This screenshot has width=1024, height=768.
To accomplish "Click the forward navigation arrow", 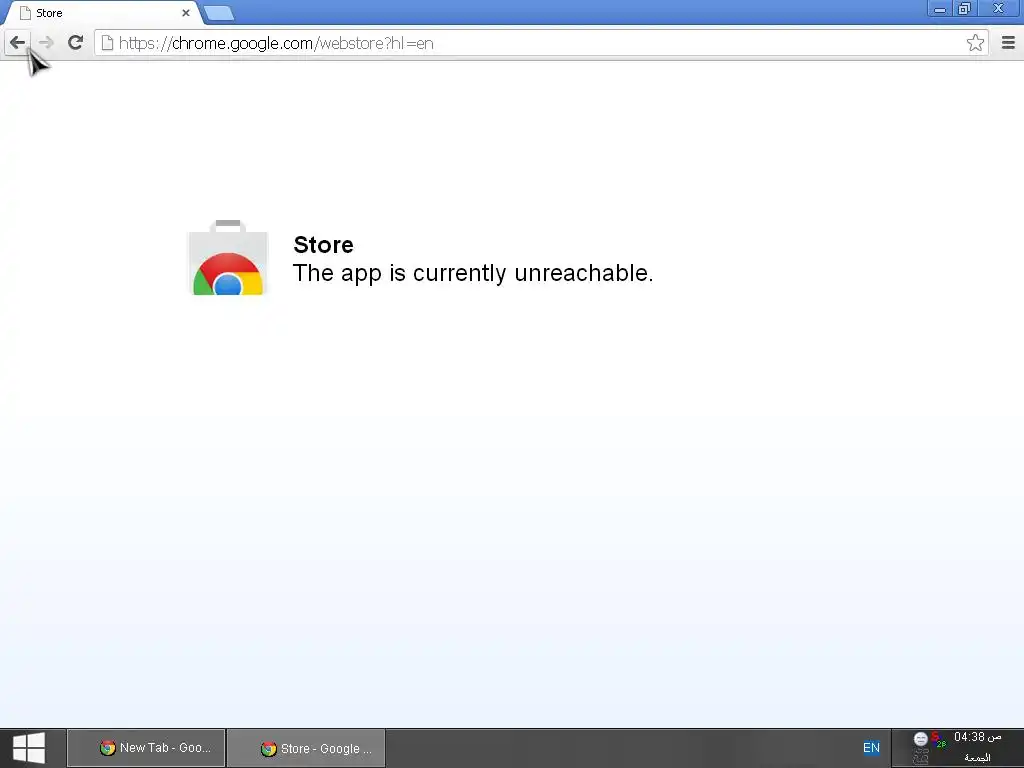I will coord(46,43).
